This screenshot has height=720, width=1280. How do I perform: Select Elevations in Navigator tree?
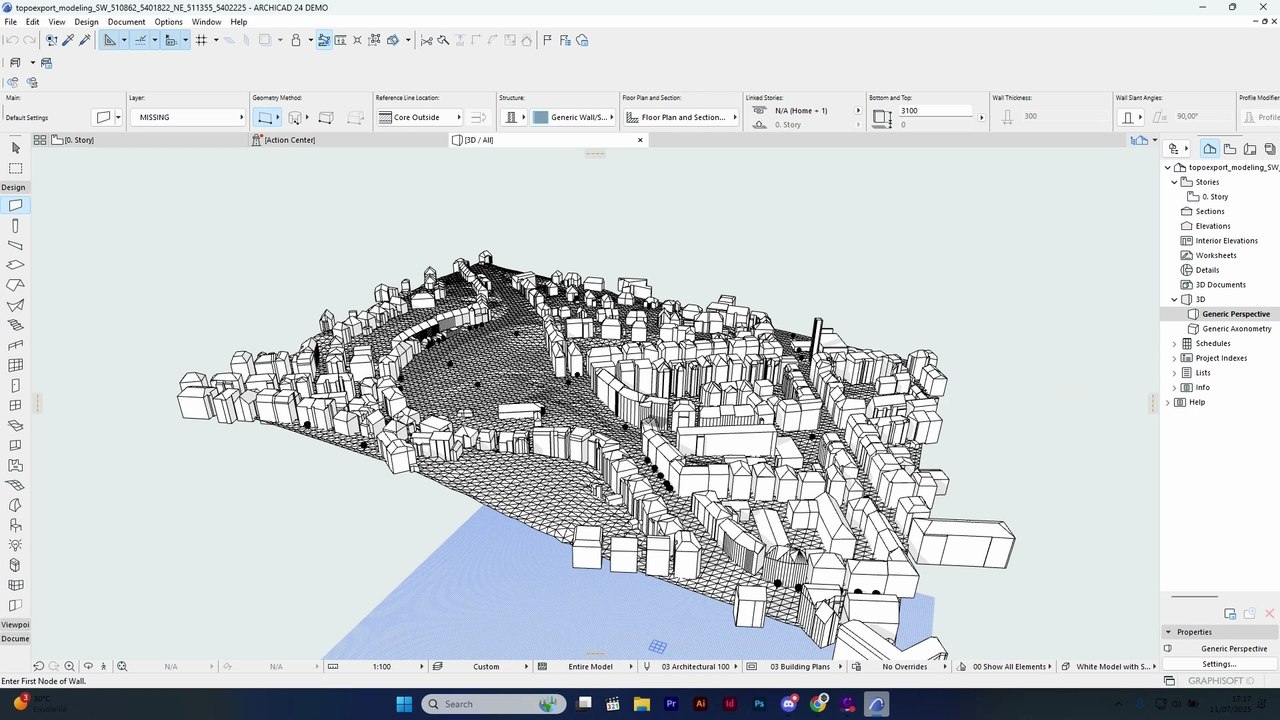[1212, 226]
